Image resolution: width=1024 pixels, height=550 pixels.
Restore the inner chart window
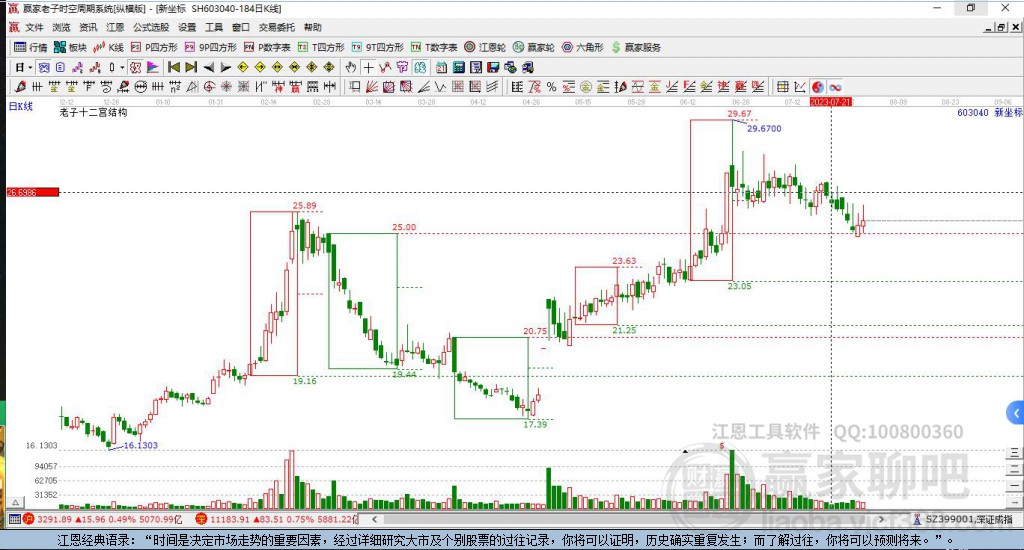pos(1002,27)
